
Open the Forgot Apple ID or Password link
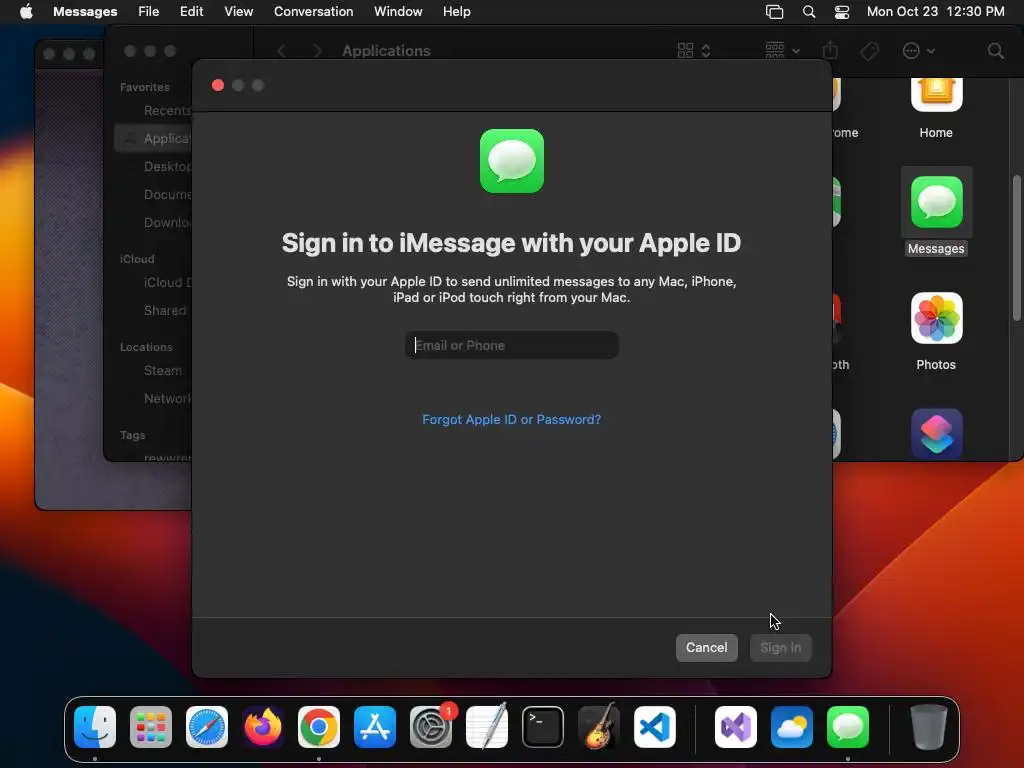click(x=511, y=419)
